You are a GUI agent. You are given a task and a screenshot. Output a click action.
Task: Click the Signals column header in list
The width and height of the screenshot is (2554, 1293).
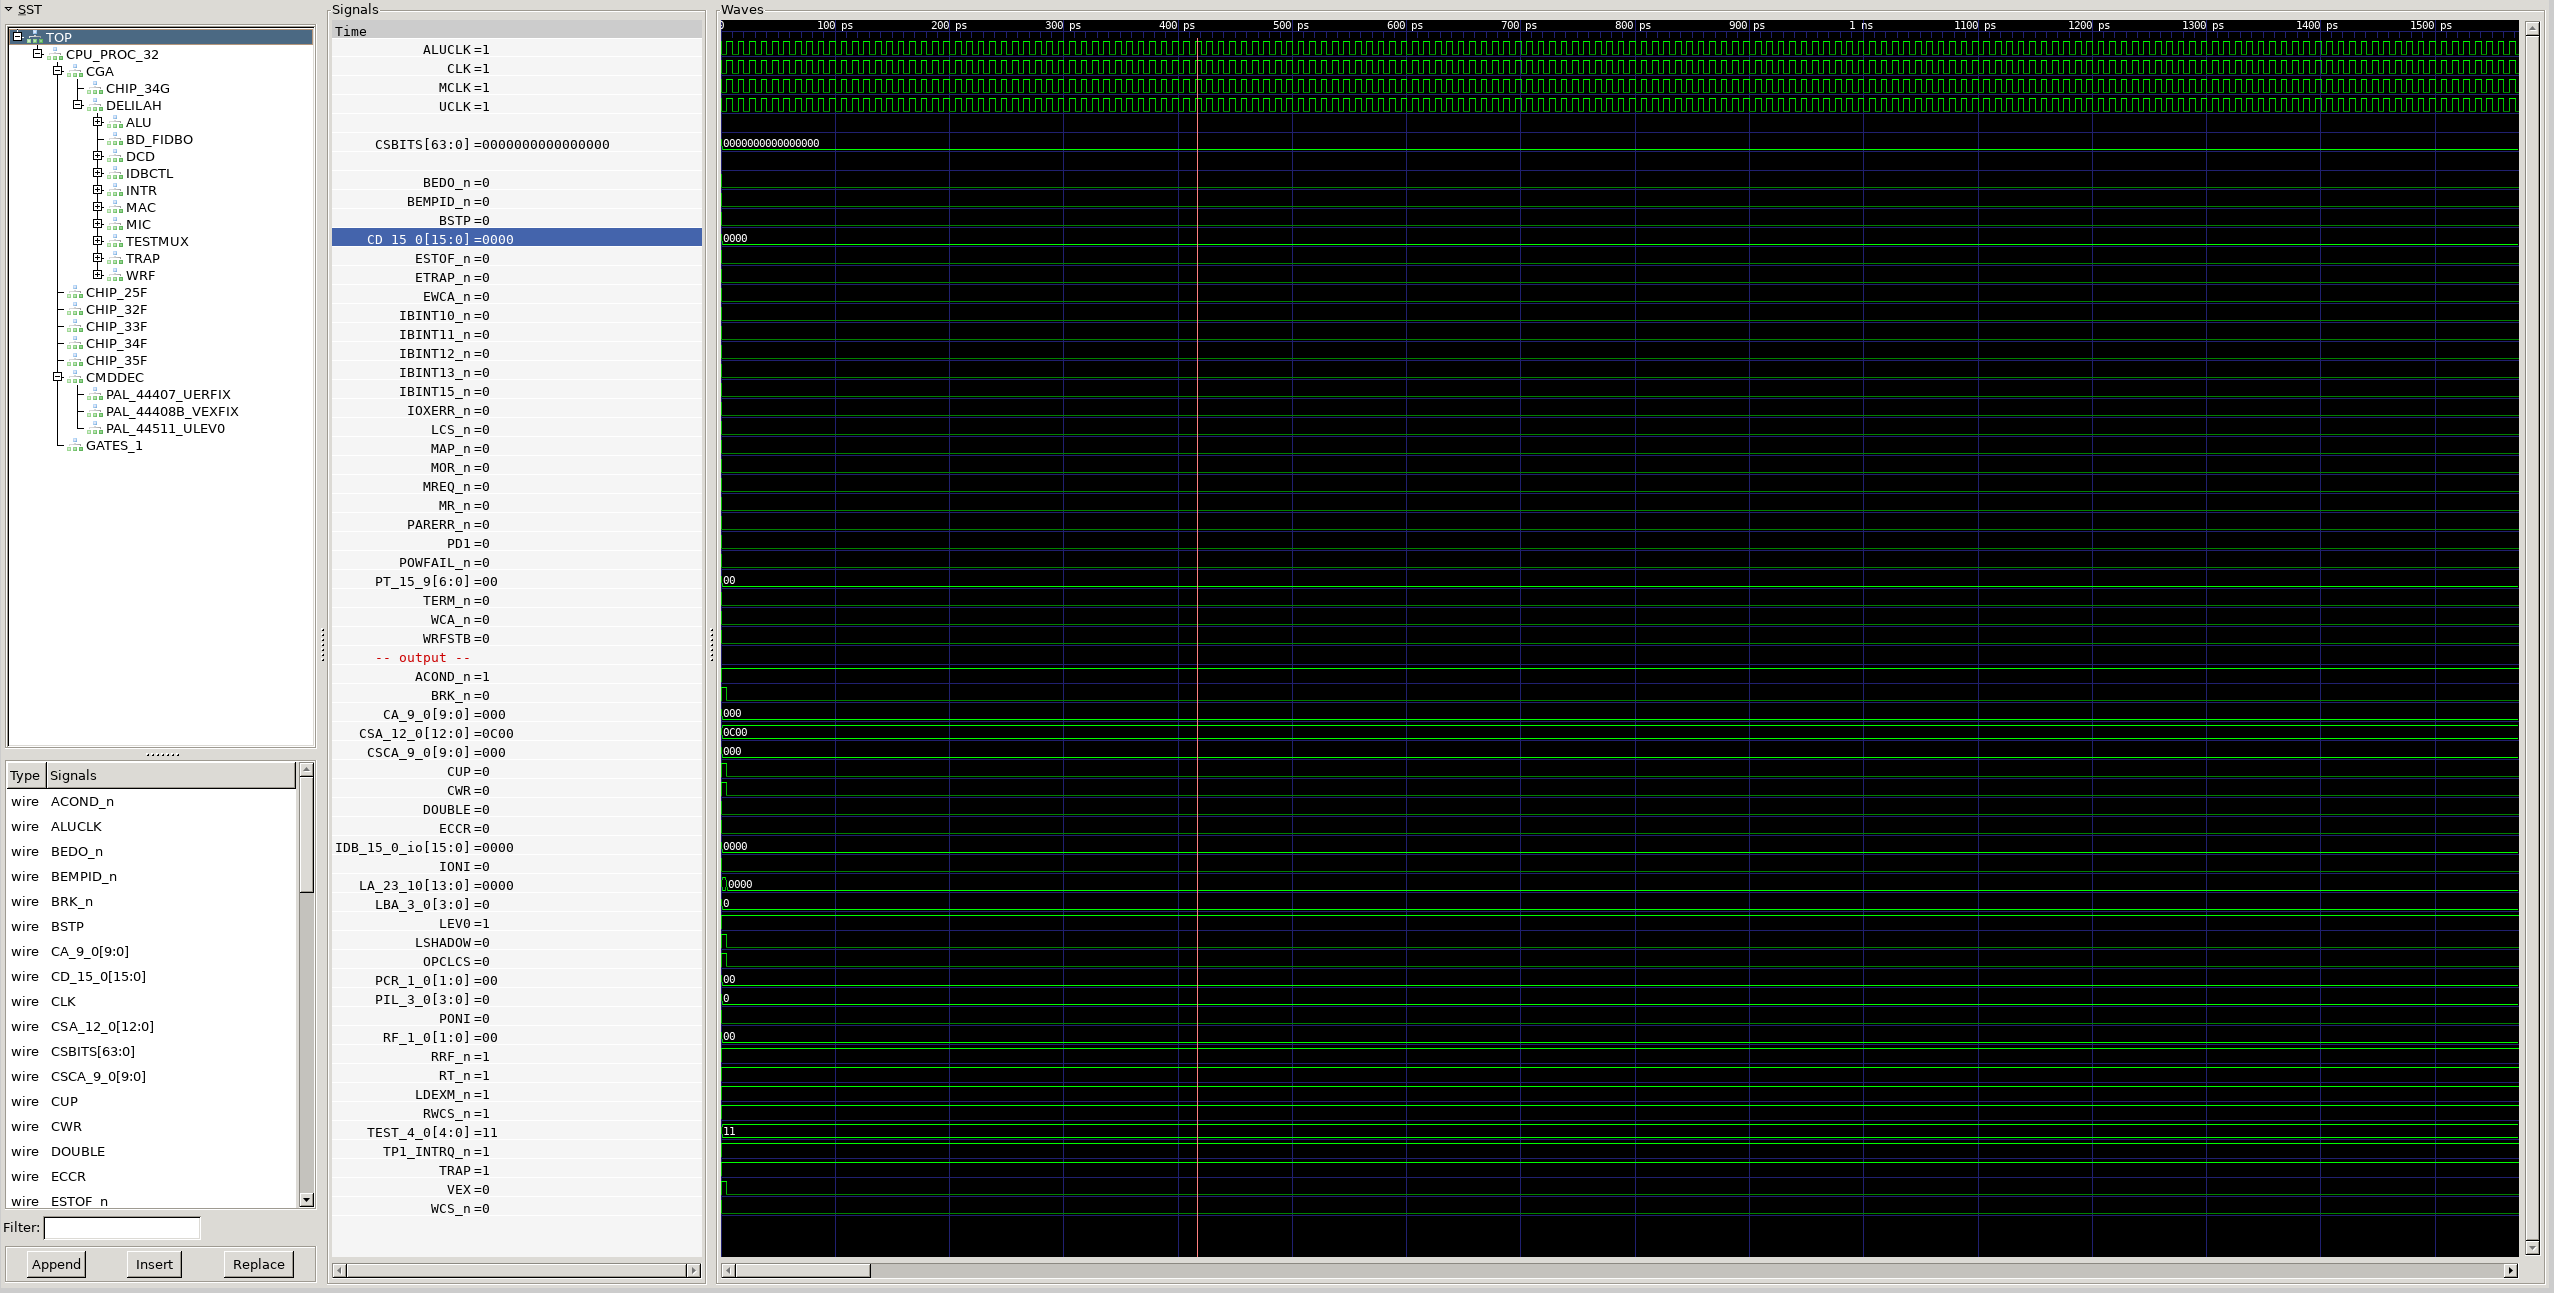click(171, 775)
